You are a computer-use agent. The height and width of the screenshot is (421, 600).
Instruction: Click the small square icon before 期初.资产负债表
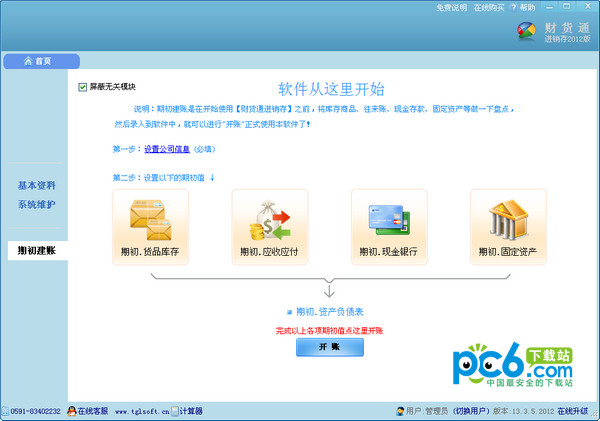pos(289,312)
